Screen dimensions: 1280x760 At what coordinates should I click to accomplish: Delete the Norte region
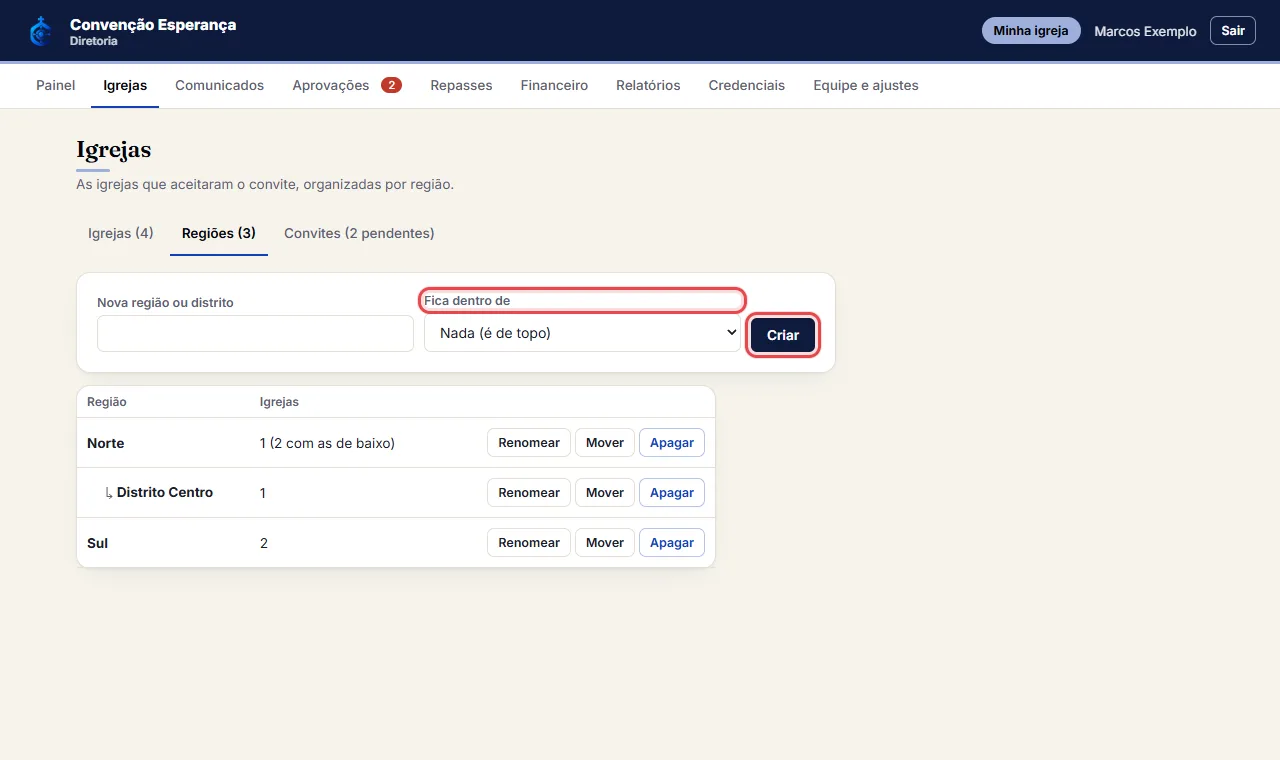672,443
